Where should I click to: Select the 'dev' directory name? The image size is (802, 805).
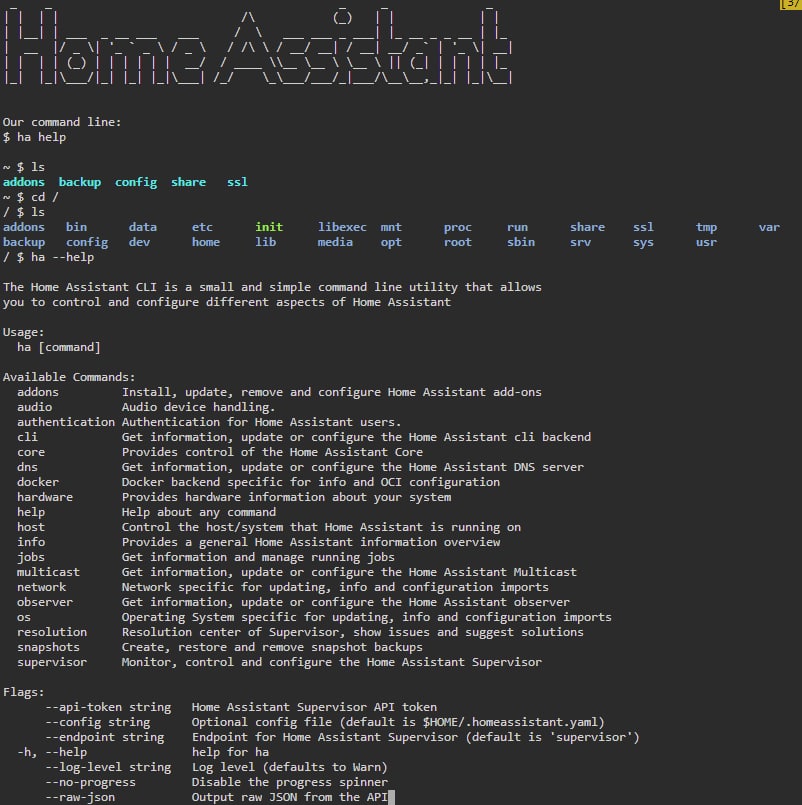tap(140, 242)
